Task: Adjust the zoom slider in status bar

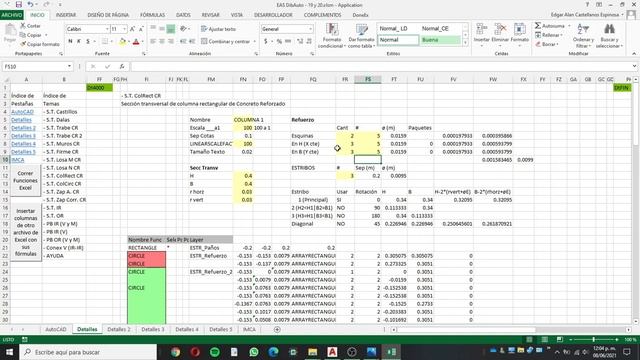Action: (593, 340)
